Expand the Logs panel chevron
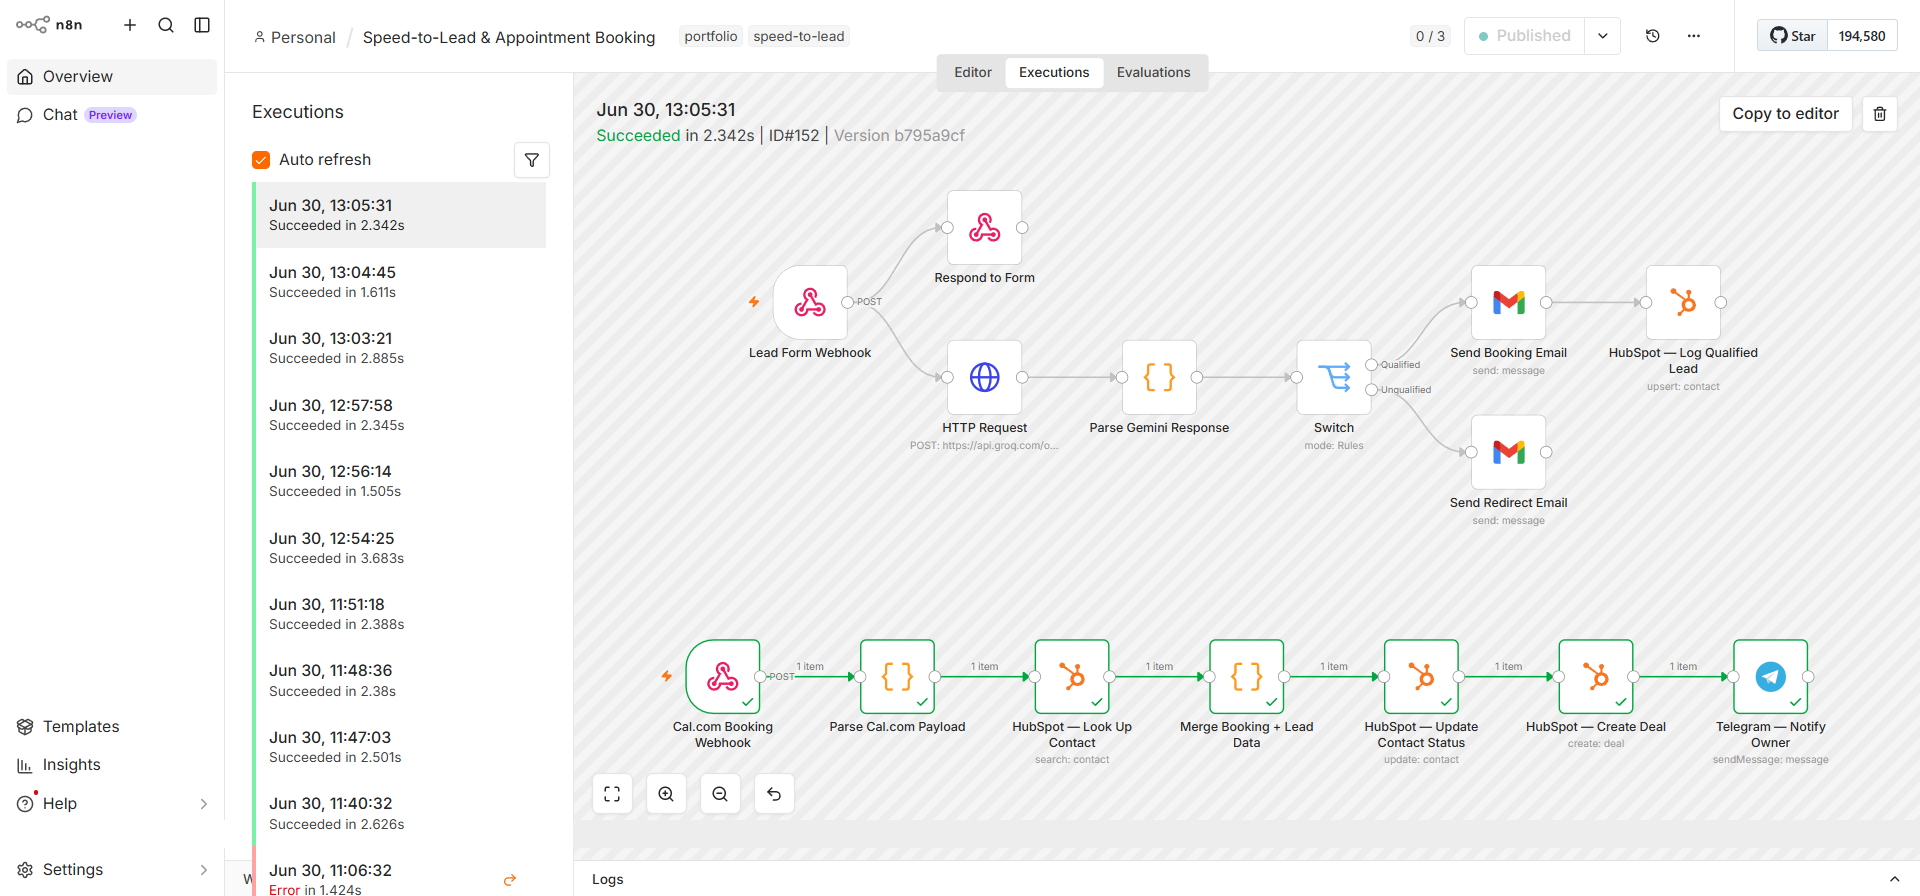1920x896 pixels. [x=1894, y=879]
